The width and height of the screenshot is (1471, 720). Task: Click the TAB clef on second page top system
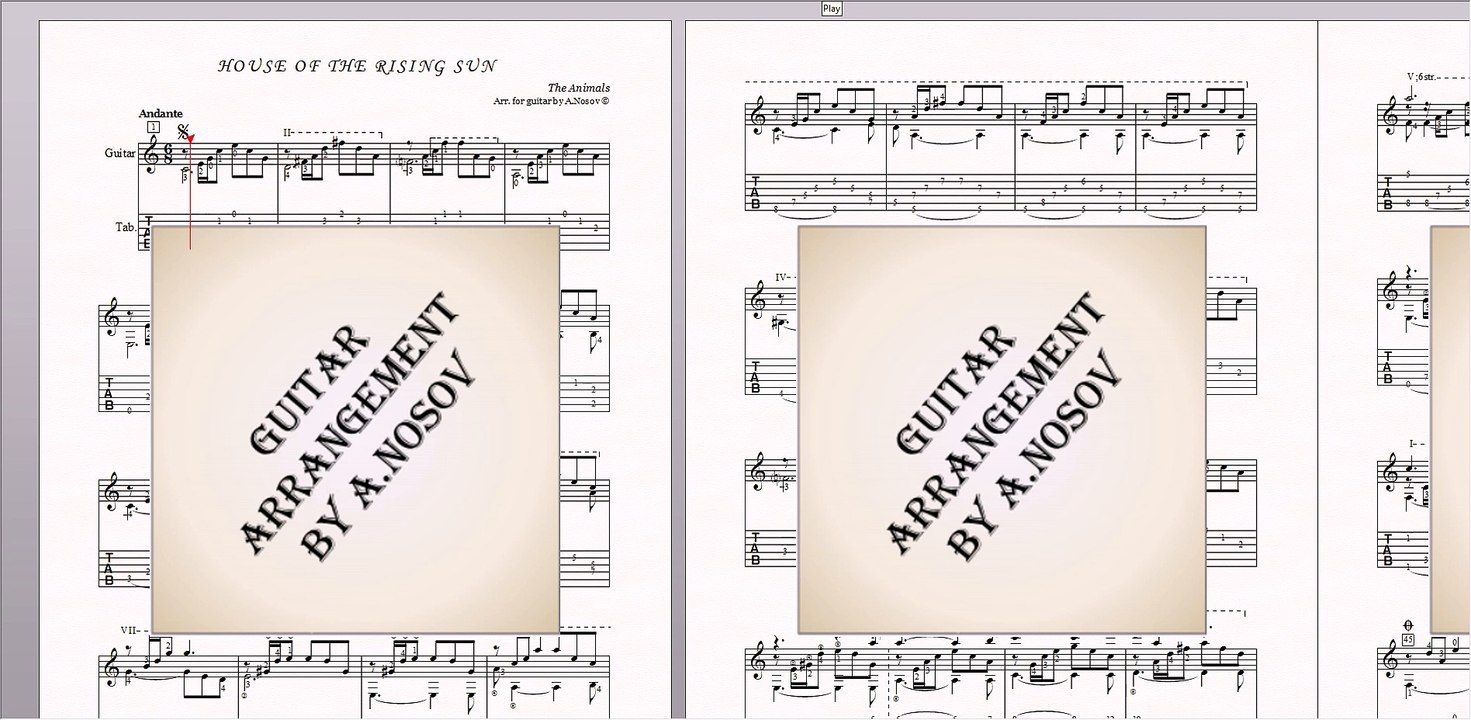point(756,194)
